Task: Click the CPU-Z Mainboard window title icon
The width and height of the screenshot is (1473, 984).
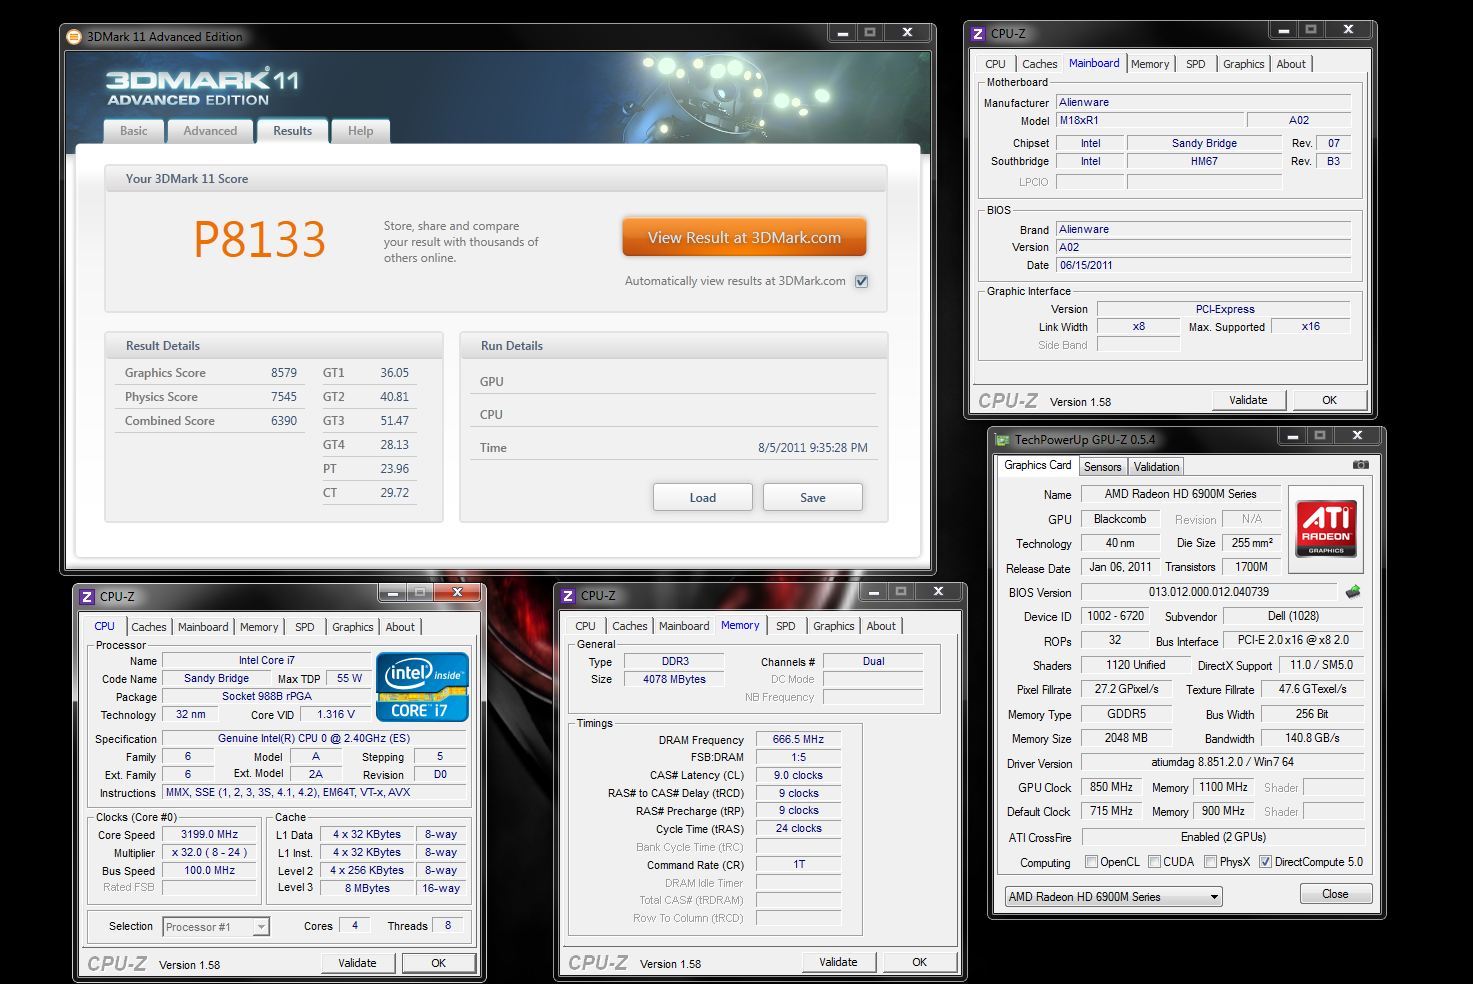Action: pyautogui.click(x=978, y=33)
